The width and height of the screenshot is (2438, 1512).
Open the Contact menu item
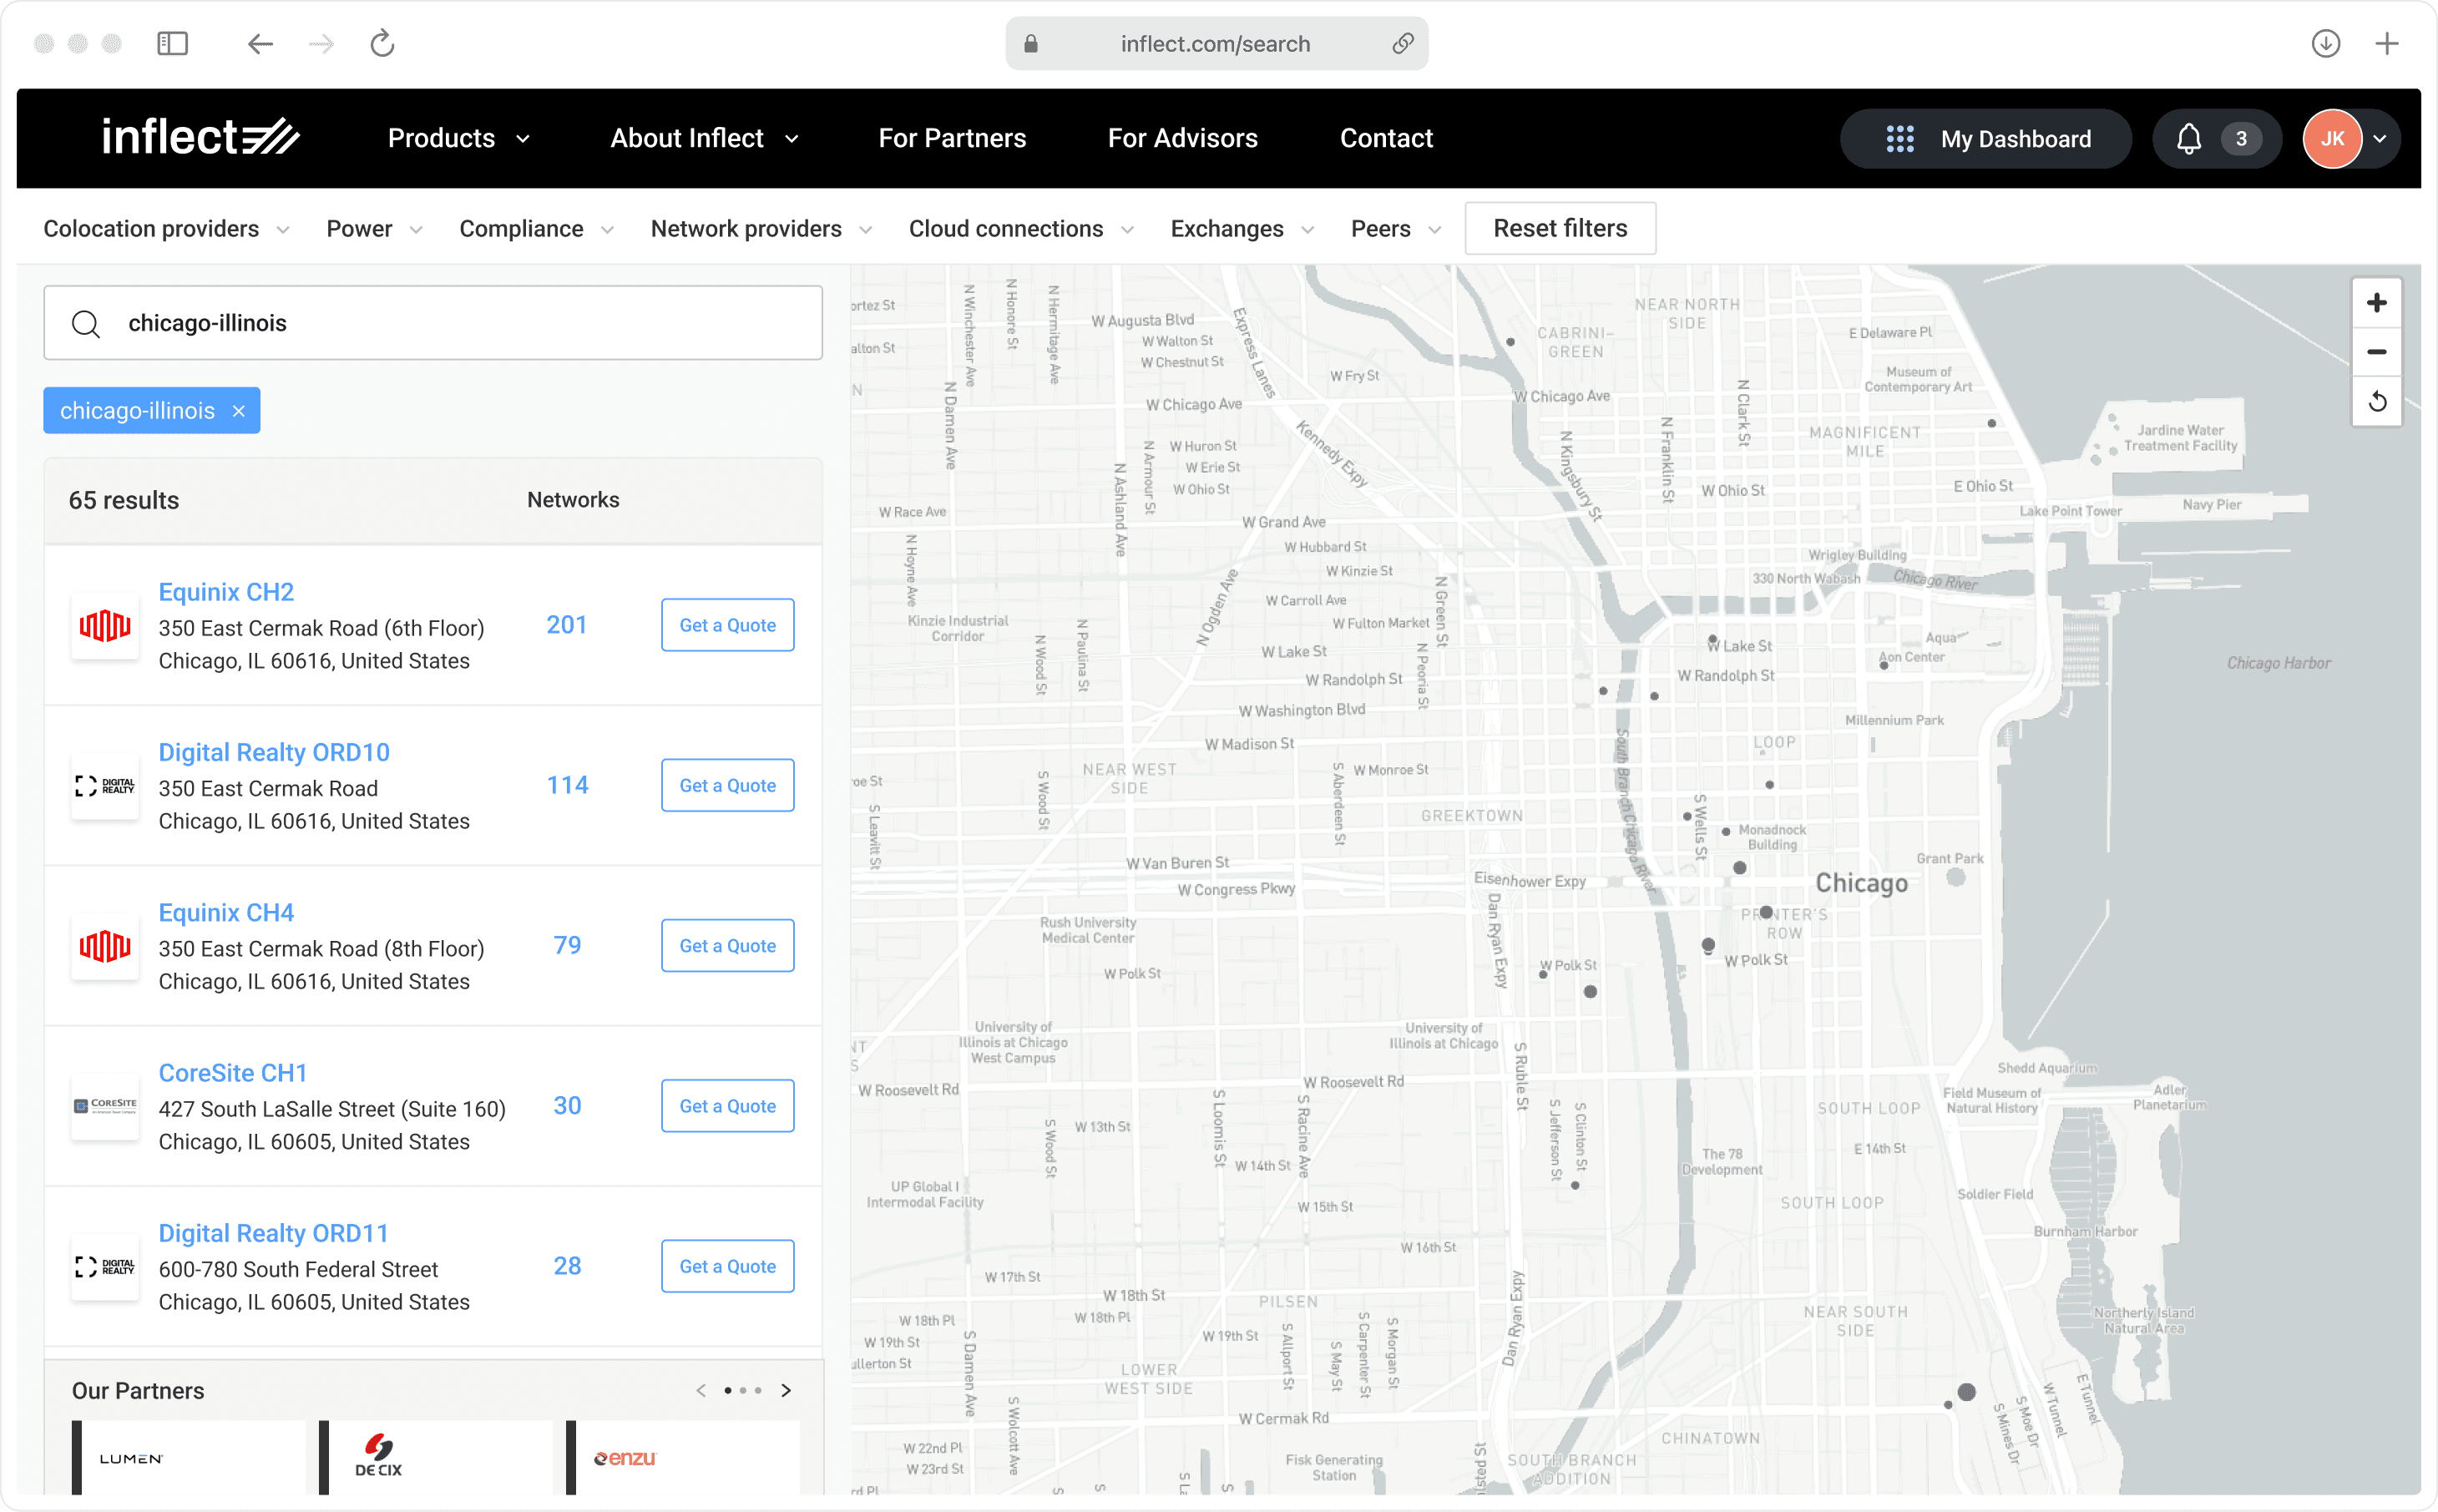point(1386,138)
